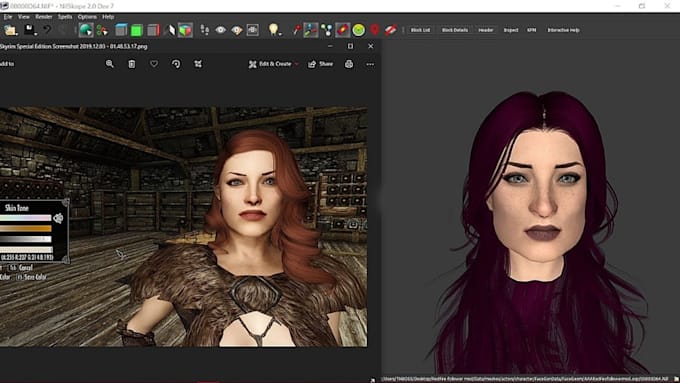The height and width of the screenshot is (383, 680).
Task: Open the Spells menu
Action: point(65,17)
